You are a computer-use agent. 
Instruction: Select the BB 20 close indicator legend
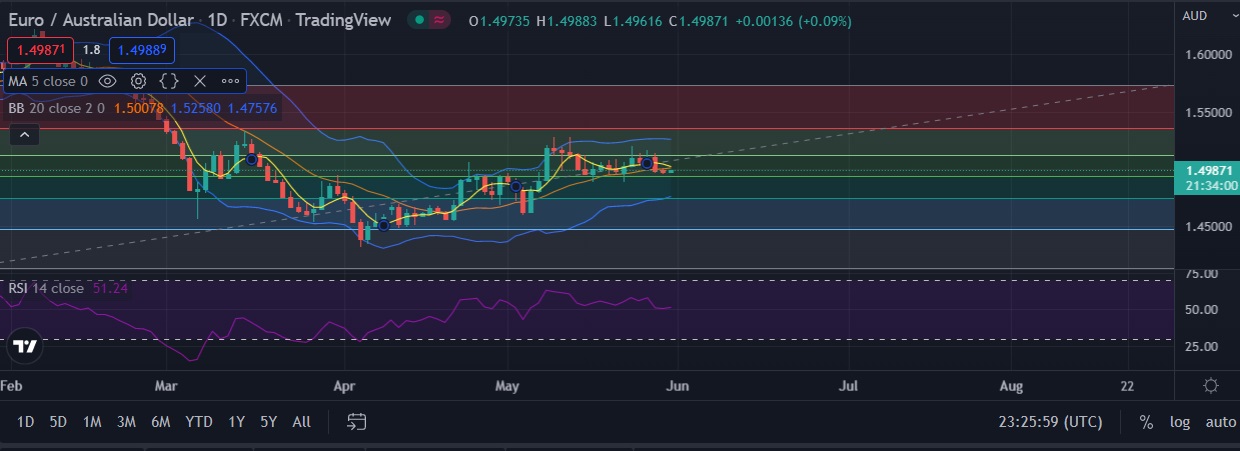[x=58, y=108]
